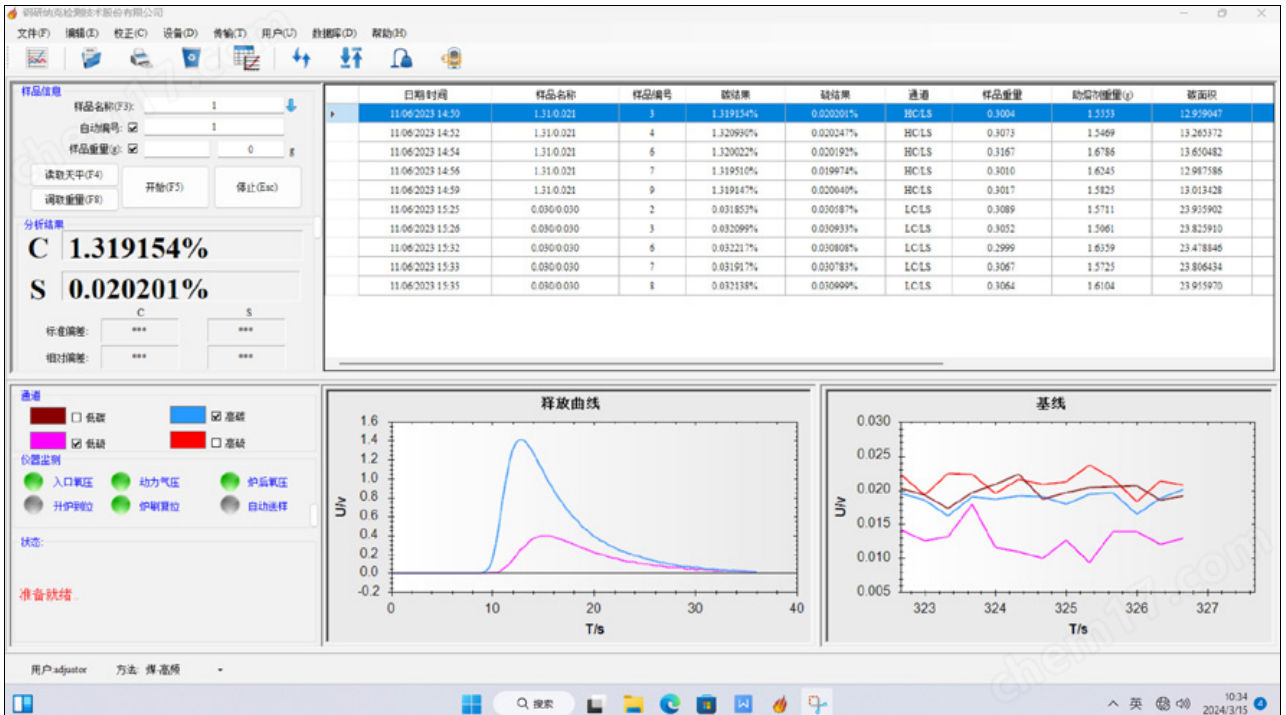Screen dimensions: 1286x715
Task: Click the 碳结果 column header
Action: 735,94
